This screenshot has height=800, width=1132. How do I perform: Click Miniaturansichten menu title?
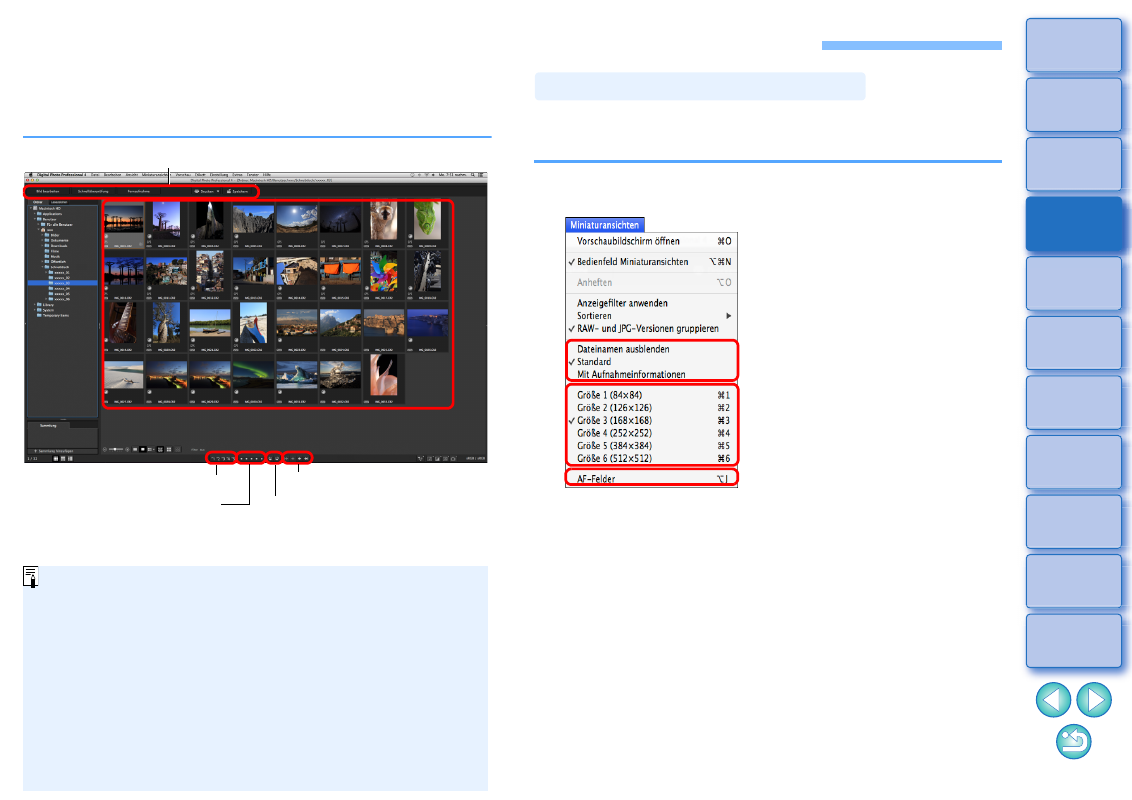point(604,225)
